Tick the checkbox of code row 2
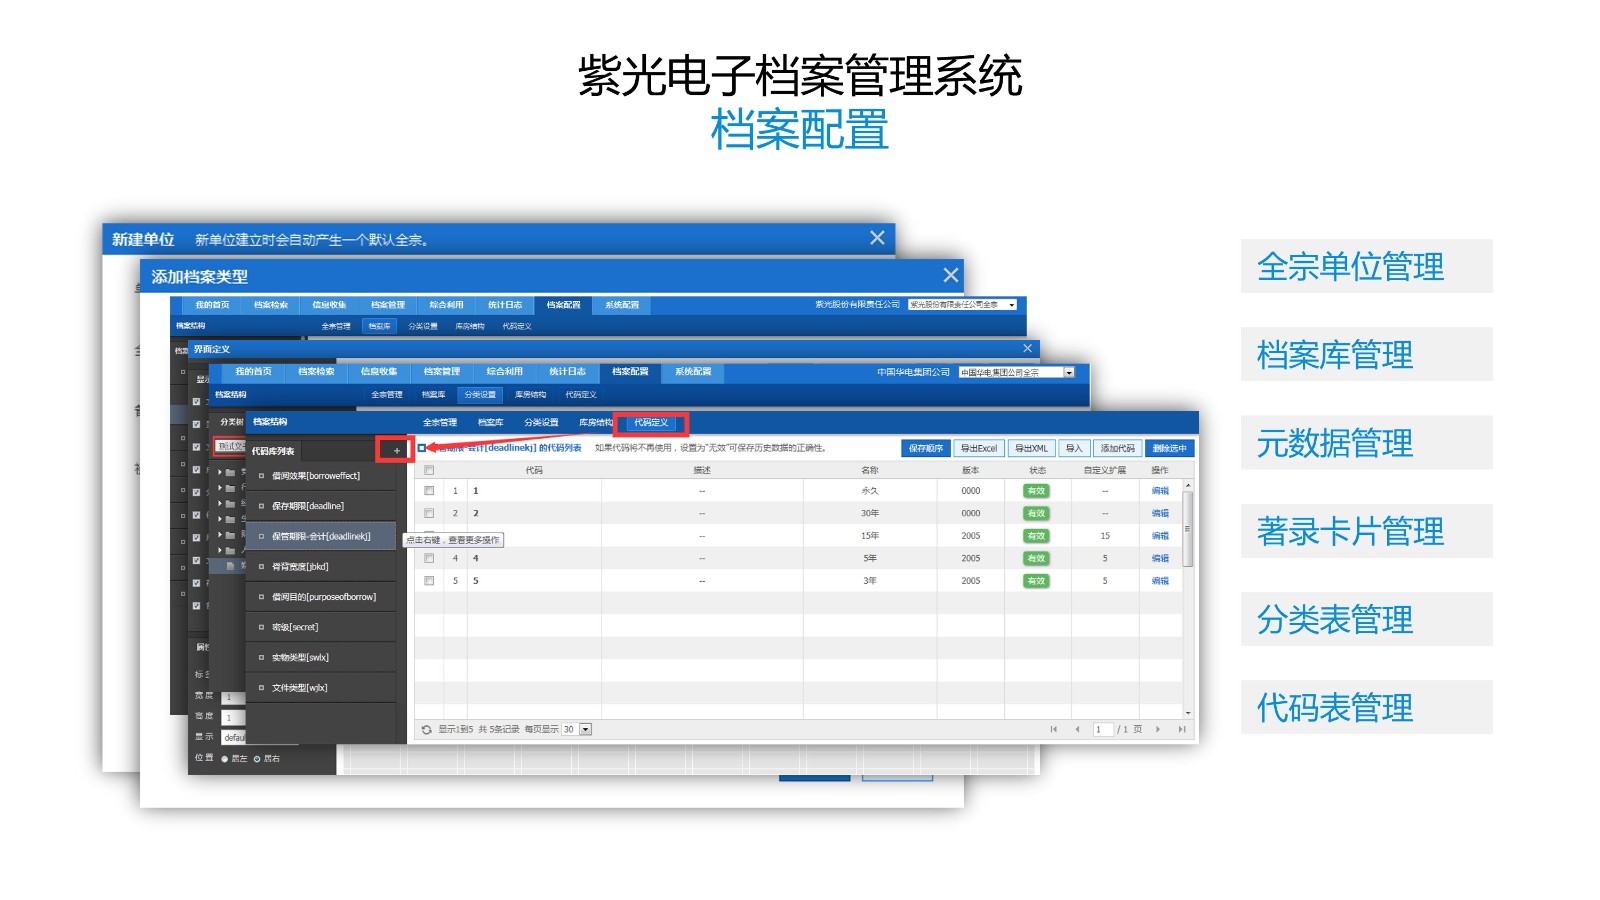This screenshot has width=1600, height=900. (x=429, y=513)
